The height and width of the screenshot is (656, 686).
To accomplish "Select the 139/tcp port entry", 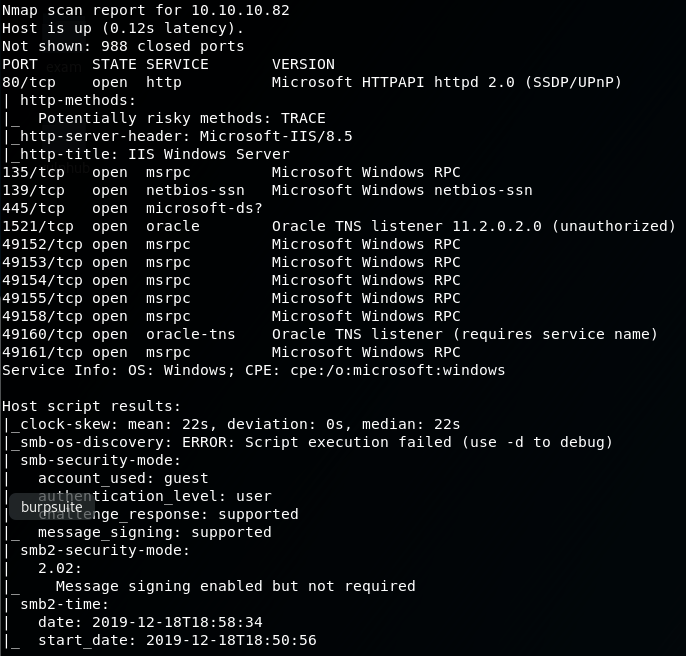I will tap(33, 190).
